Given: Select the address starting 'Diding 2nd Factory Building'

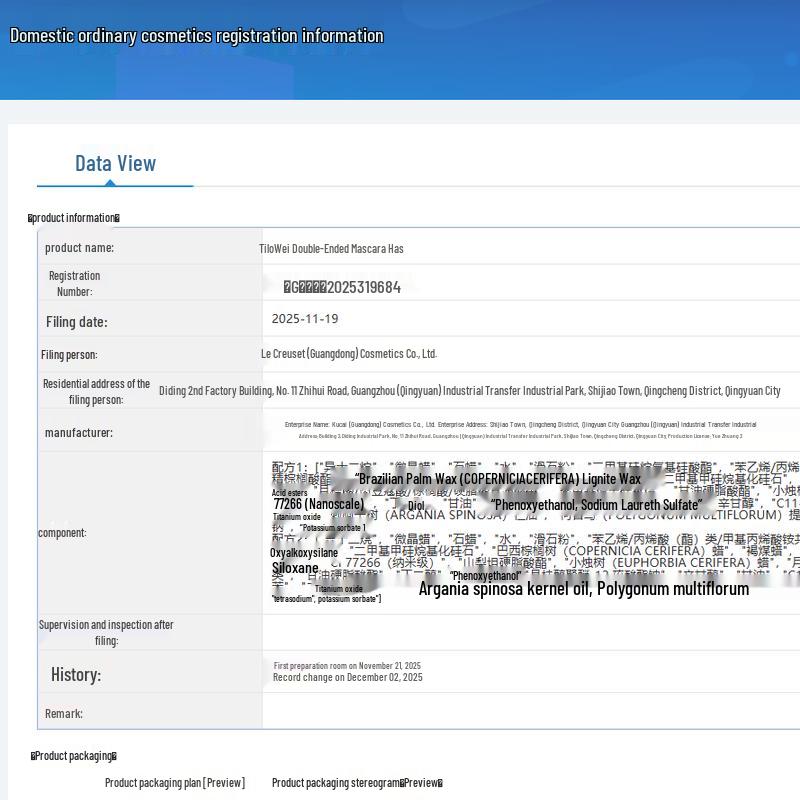Looking at the screenshot, I should (470, 391).
